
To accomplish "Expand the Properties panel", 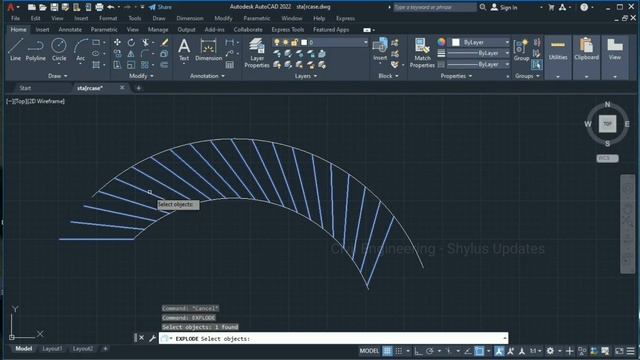I will [x=456, y=76].
